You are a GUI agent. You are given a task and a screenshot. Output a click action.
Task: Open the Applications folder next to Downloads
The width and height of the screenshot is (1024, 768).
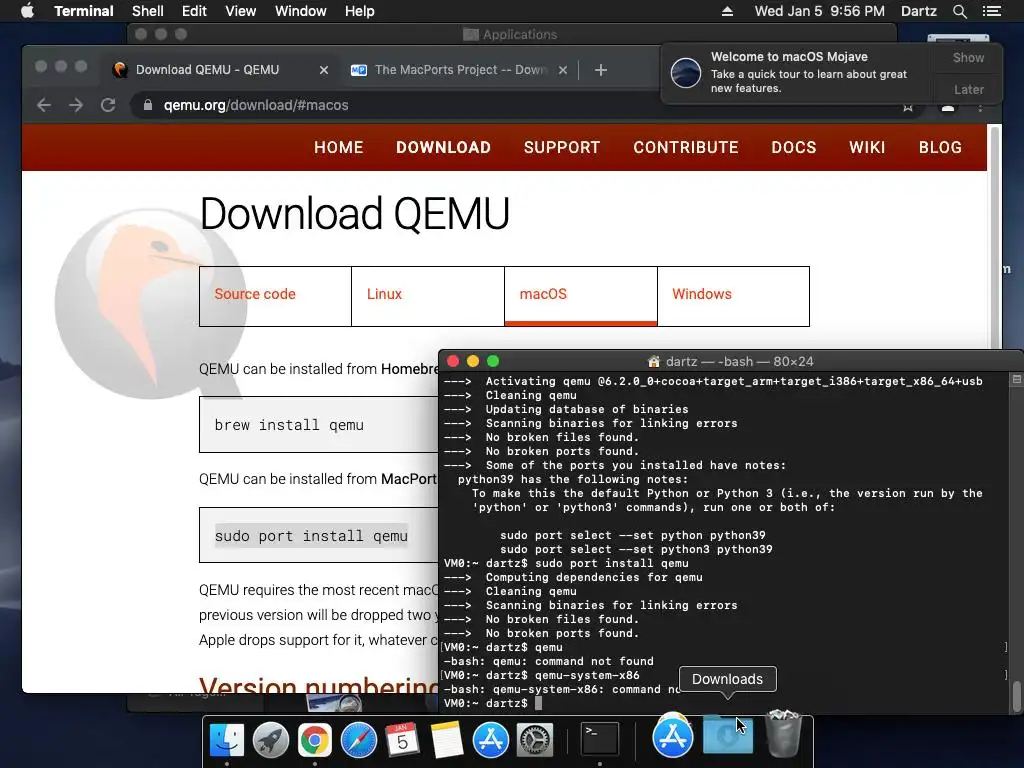[x=673, y=735]
